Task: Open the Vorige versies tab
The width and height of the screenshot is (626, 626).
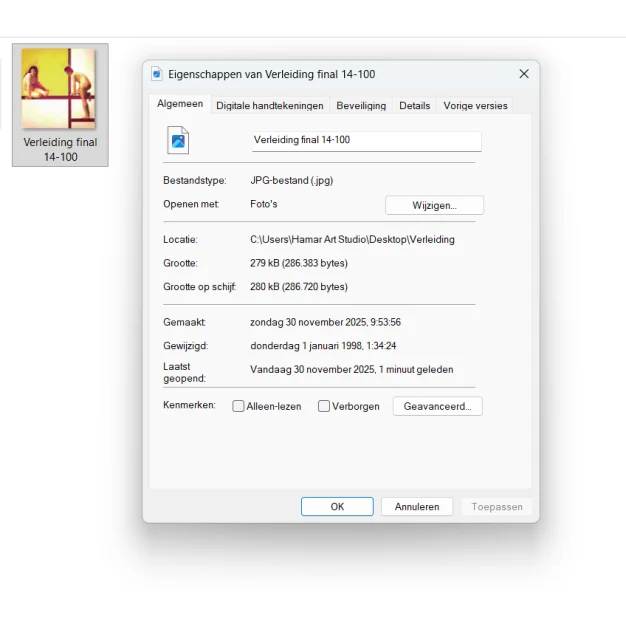Action: [x=476, y=105]
